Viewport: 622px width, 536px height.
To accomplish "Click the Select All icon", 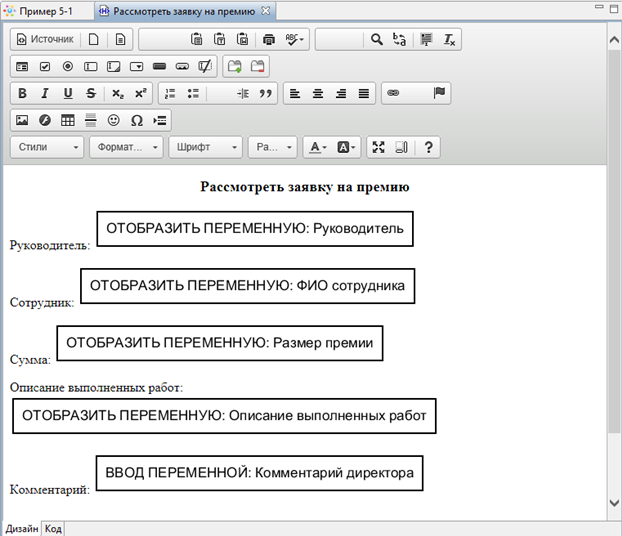I will pos(426,39).
